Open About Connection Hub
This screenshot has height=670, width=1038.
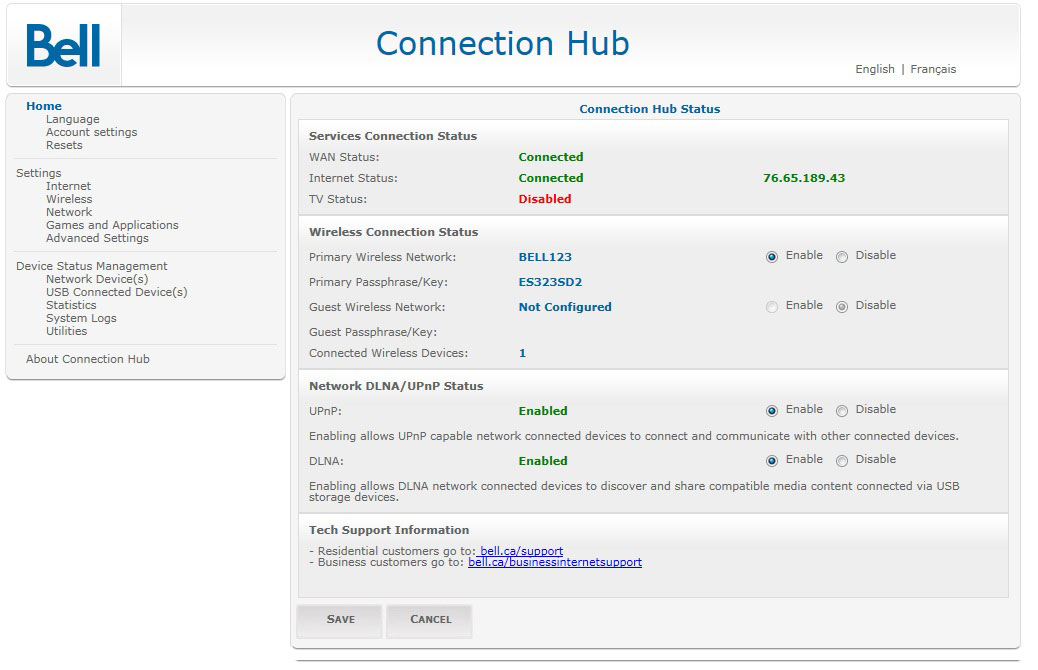tap(87, 359)
